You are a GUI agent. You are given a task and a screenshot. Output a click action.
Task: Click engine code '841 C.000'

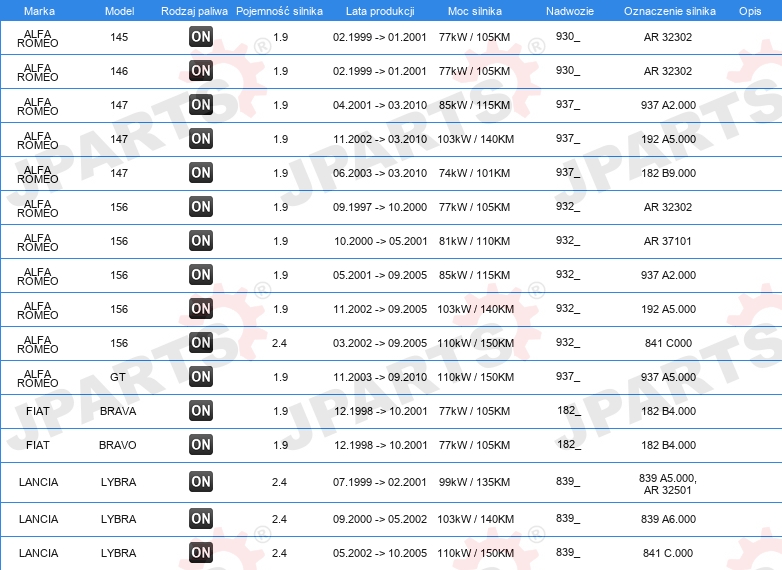pyautogui.click(x=668, y=553)
